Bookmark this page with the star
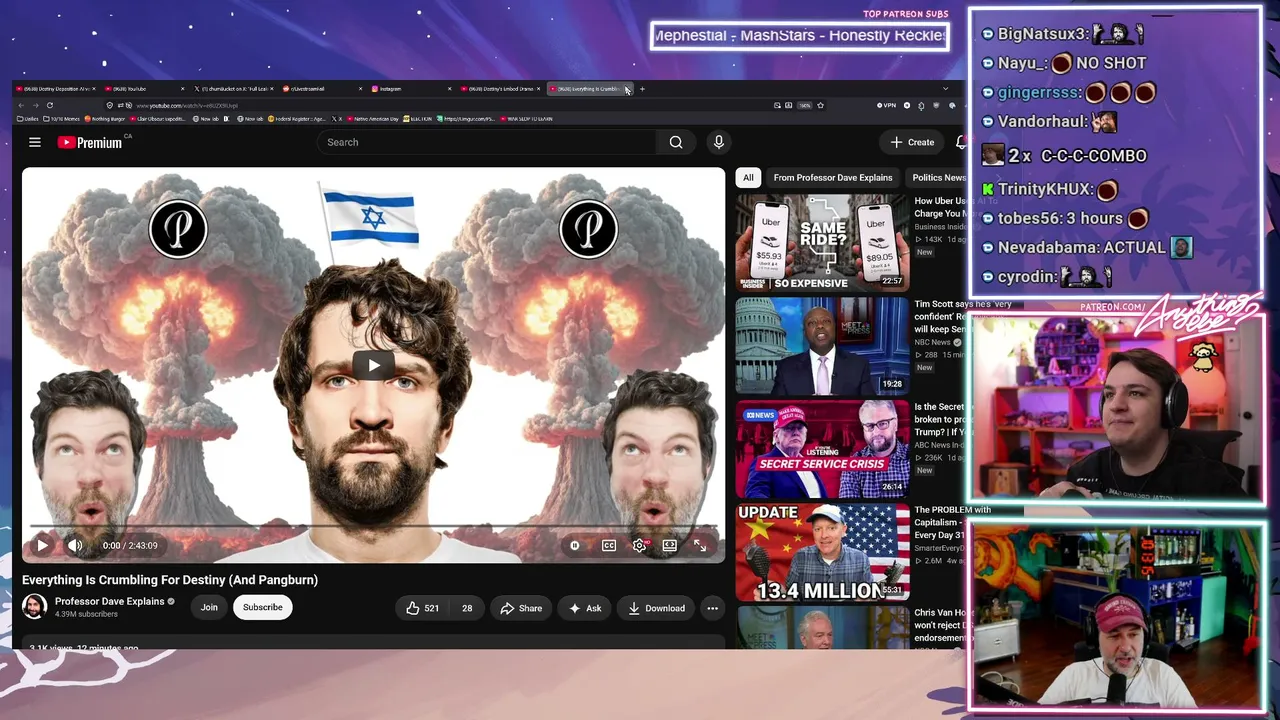Viewport: 1280px width, 720px height. pos(820,105)
